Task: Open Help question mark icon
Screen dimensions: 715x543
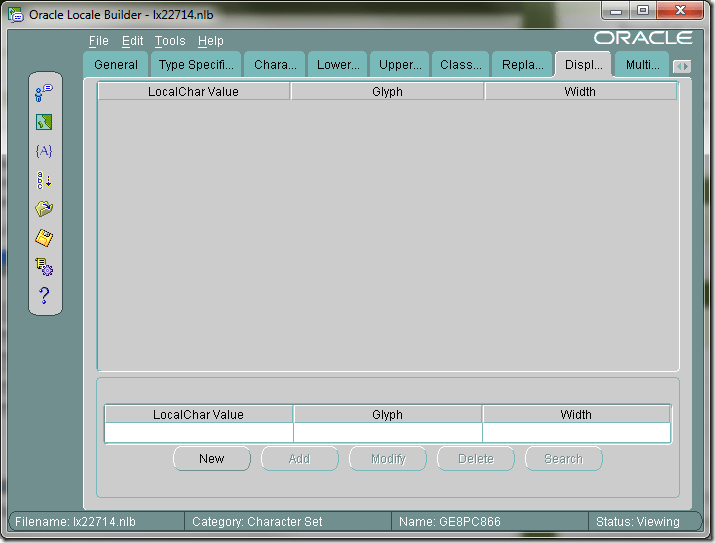Action: 44,295
